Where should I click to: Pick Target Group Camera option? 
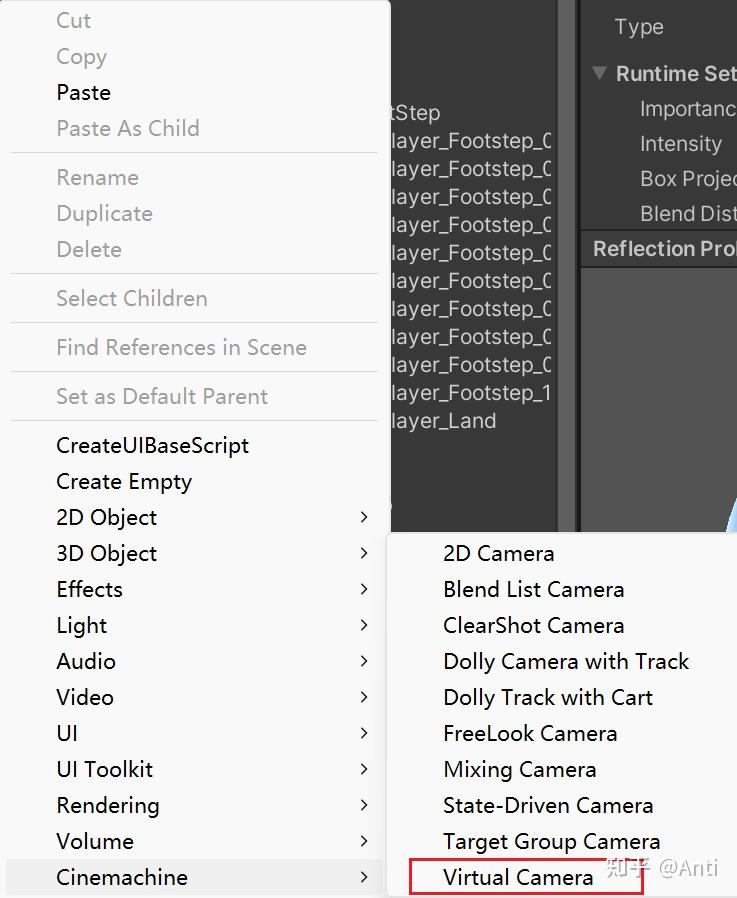pos(551,841)
